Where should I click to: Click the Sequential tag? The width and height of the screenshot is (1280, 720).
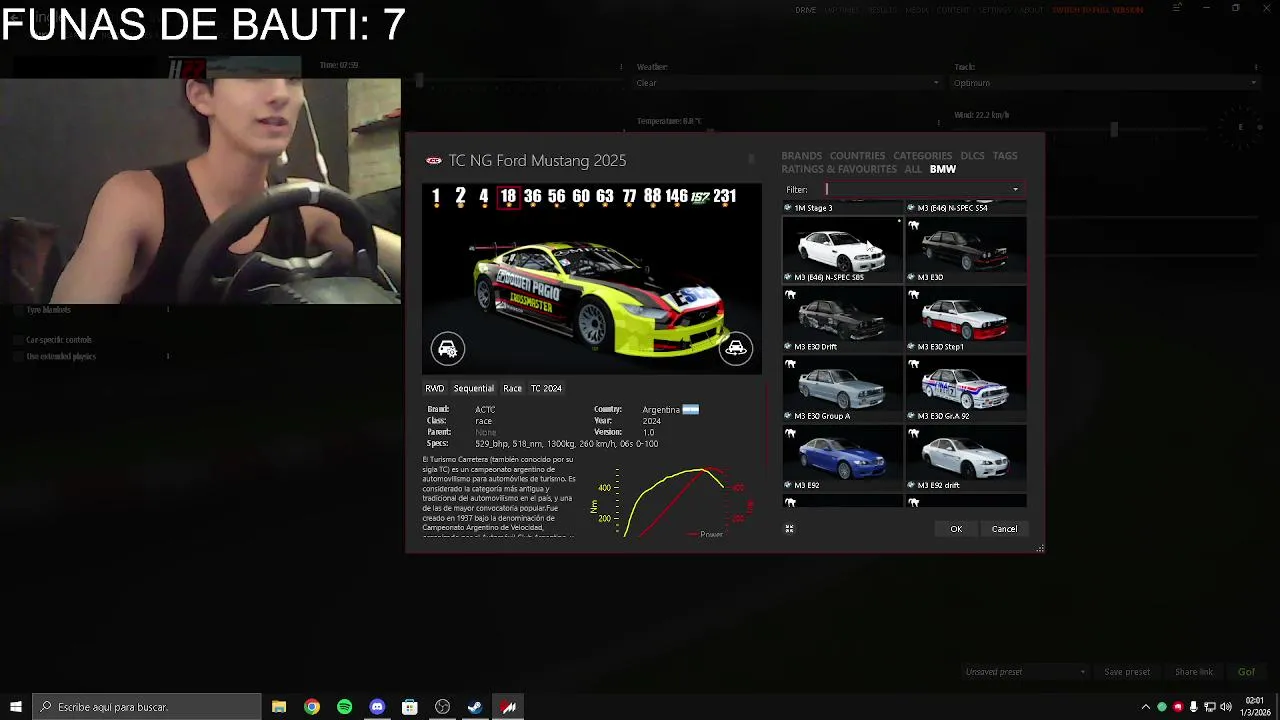(x=473, y=388)
